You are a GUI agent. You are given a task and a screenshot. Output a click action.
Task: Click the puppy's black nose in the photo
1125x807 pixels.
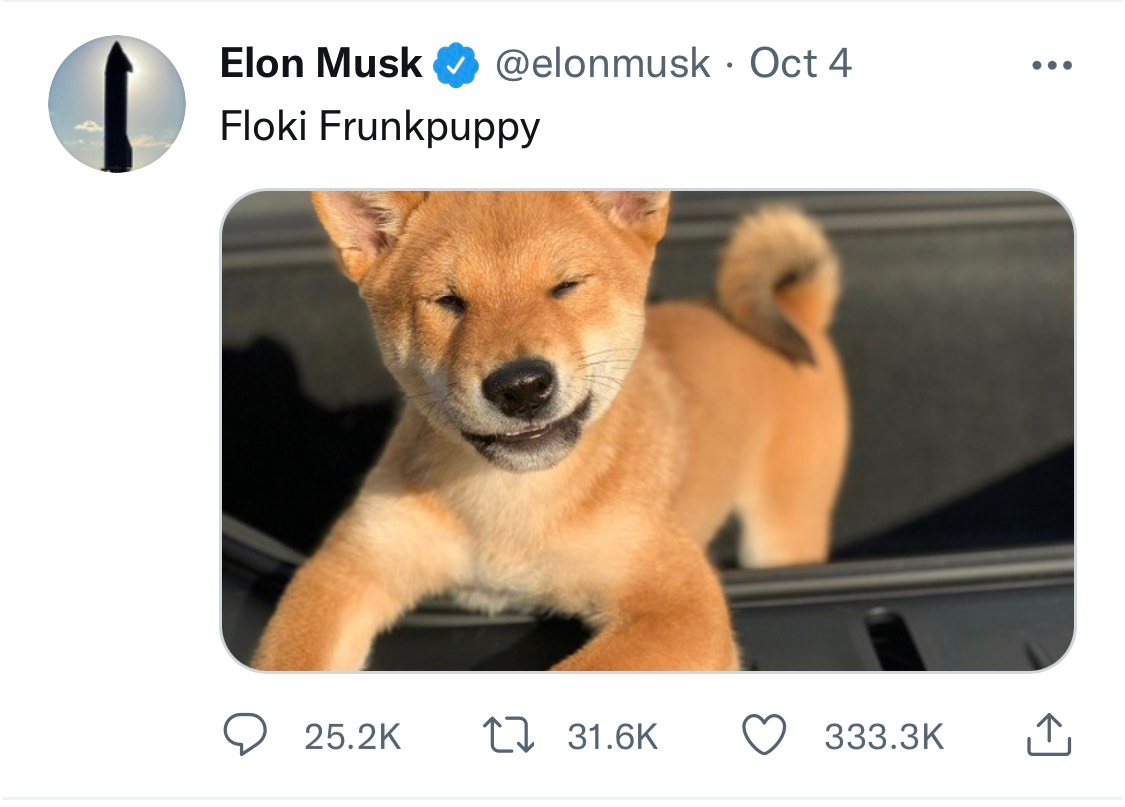point(518,385)
